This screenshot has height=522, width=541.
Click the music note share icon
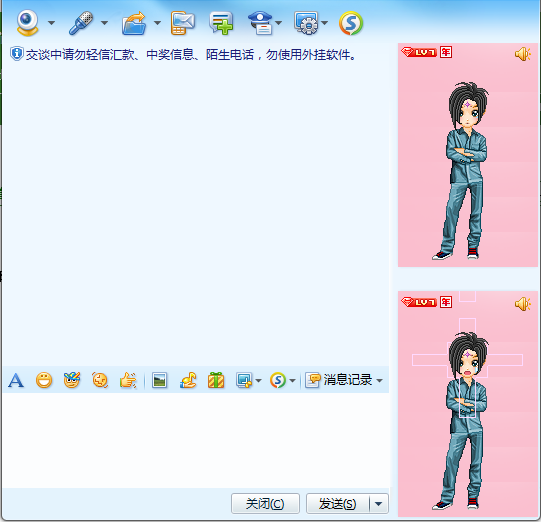(x=188, y=381)
